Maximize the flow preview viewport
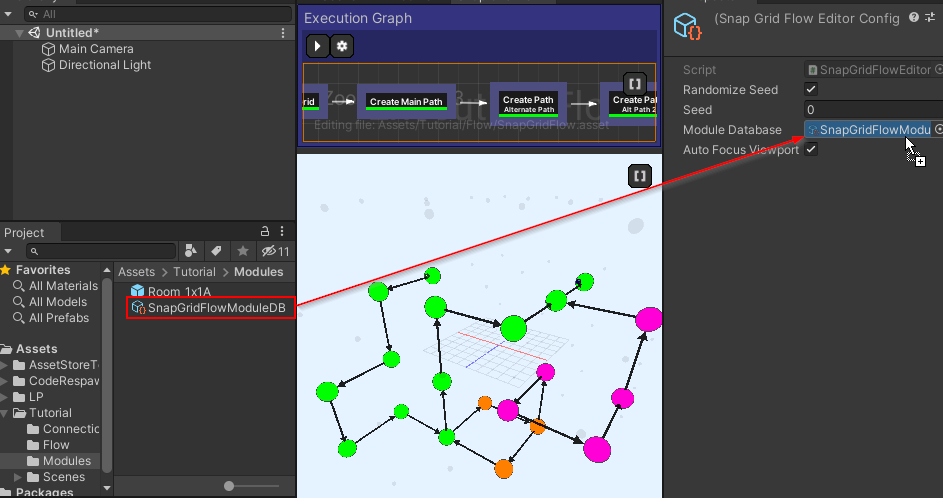 [639, 176]
